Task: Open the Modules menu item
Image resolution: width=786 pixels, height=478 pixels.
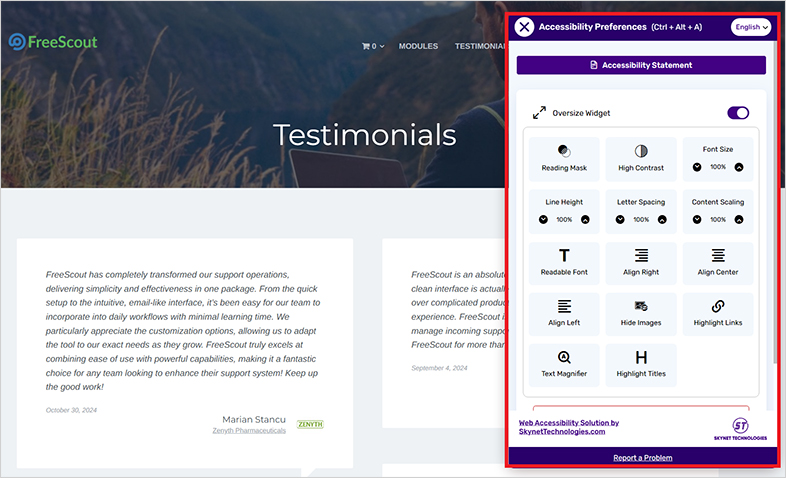Action: (x=418, y=46)
